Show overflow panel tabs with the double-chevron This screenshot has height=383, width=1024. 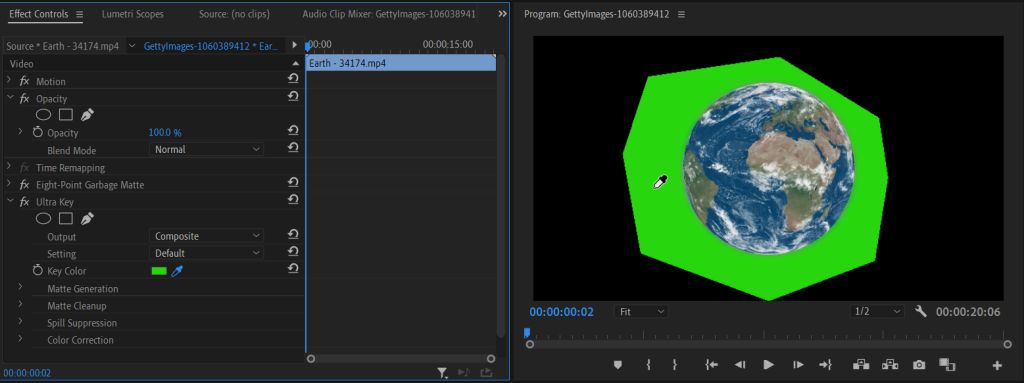pyautogui.click(x=502, y=14)
